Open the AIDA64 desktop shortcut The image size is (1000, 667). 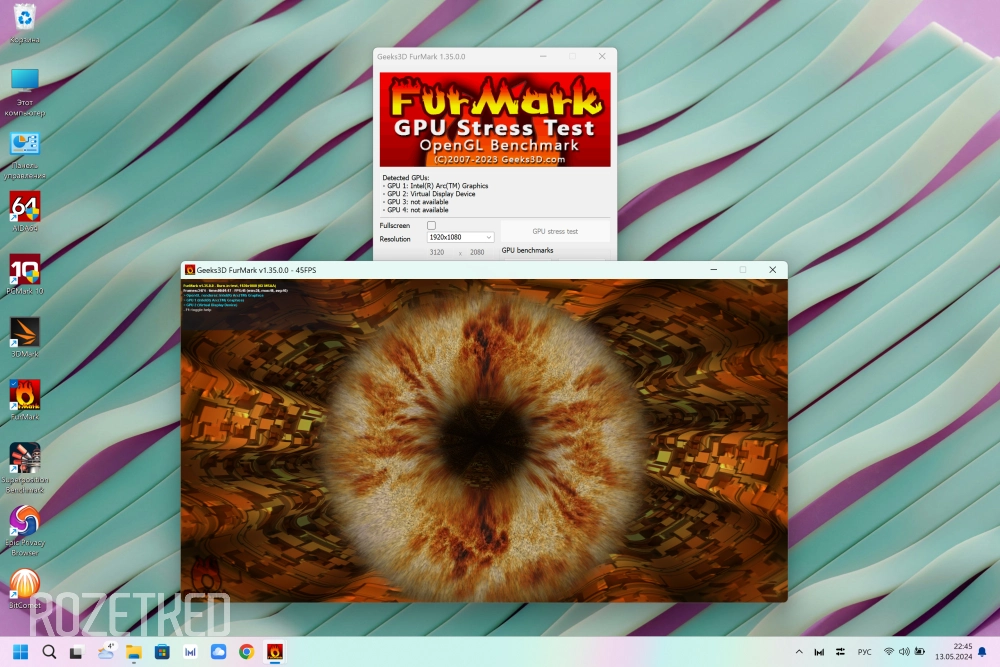click(x=25, y=208)
